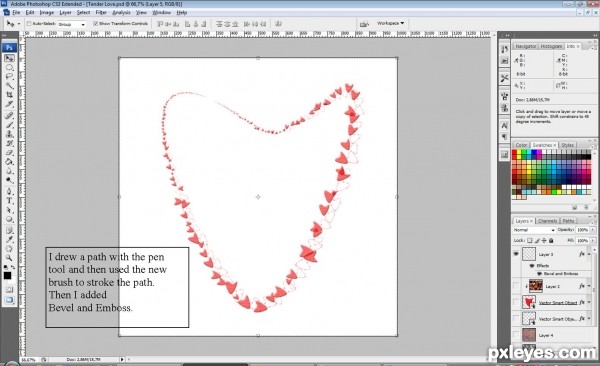Toggle Effects visibility eye under Layer 3
Screen dimensions: 600x366
click(532, 265)
